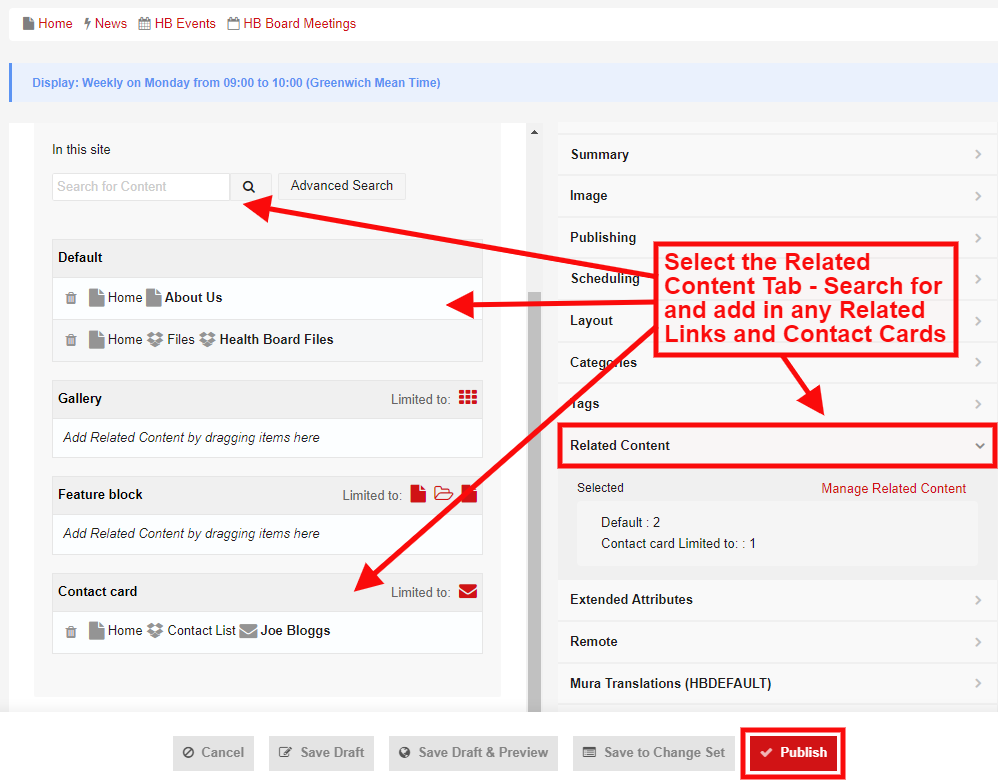The width and height of the screenshot is (998, 780).
Task: Click the open folder icon on Feature block row
Action: pos(443,493)
